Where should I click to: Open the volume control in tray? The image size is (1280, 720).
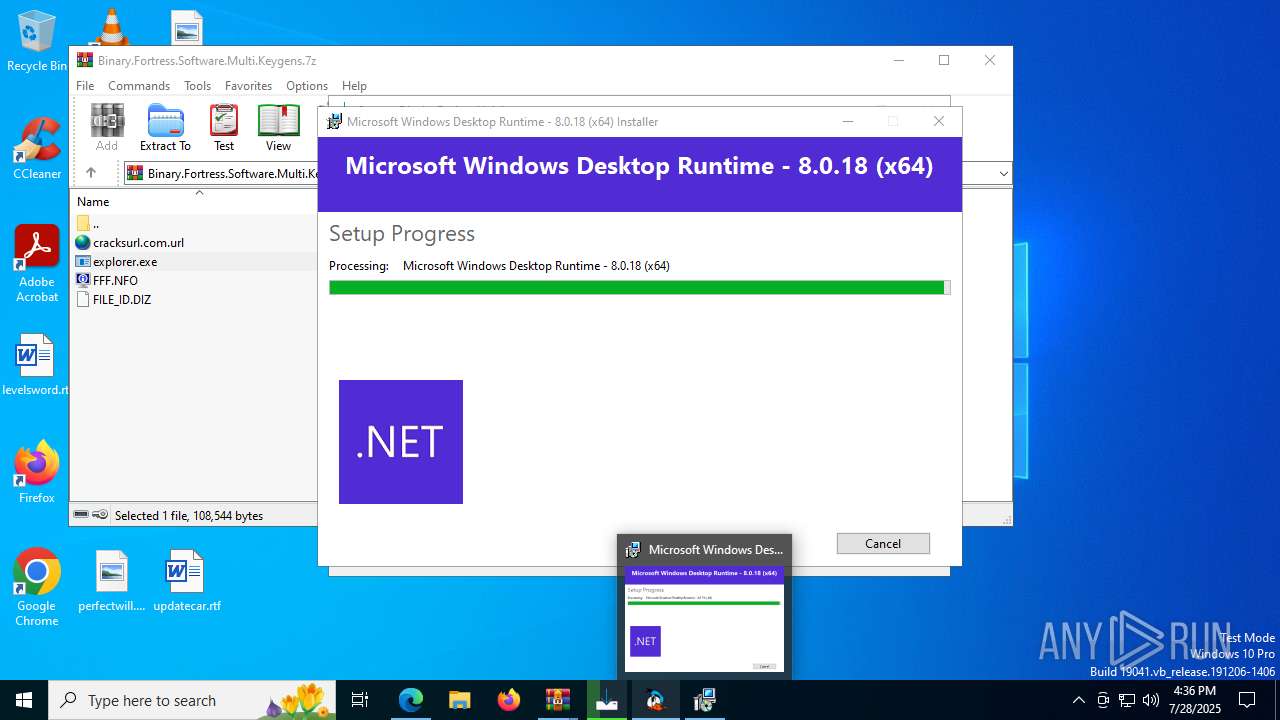point(1151,700)
